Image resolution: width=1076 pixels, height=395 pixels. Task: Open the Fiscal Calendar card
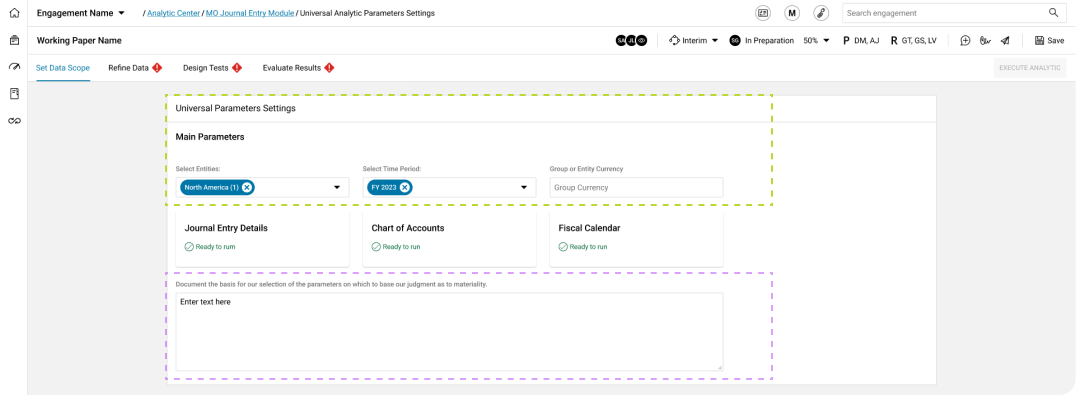click(636, 239)
